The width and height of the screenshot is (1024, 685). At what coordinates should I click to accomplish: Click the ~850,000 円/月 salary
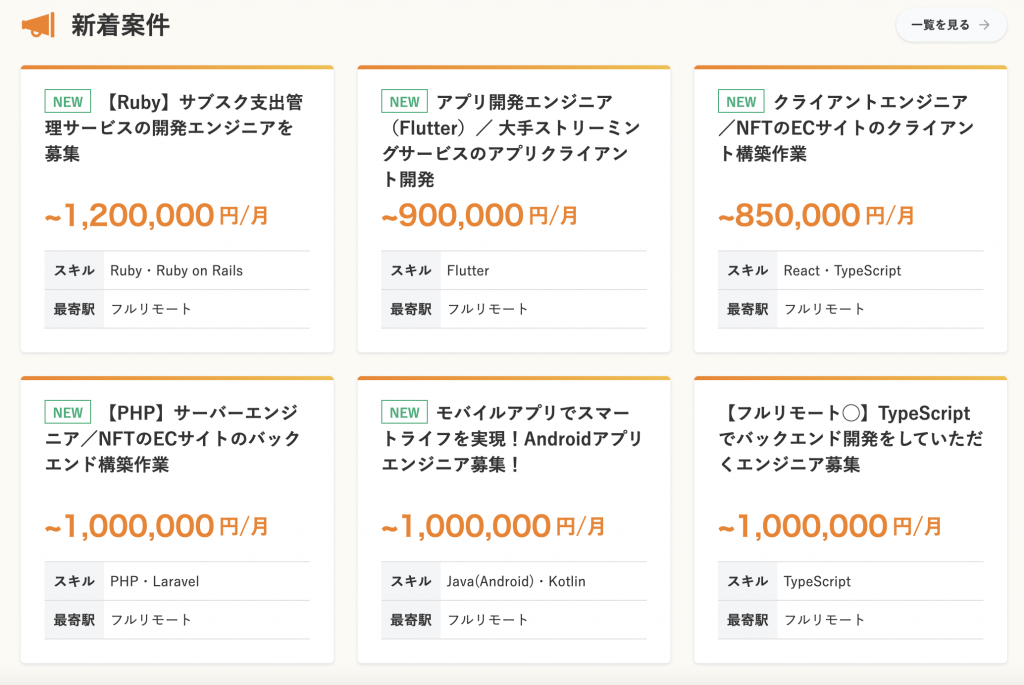coord(816,215)
